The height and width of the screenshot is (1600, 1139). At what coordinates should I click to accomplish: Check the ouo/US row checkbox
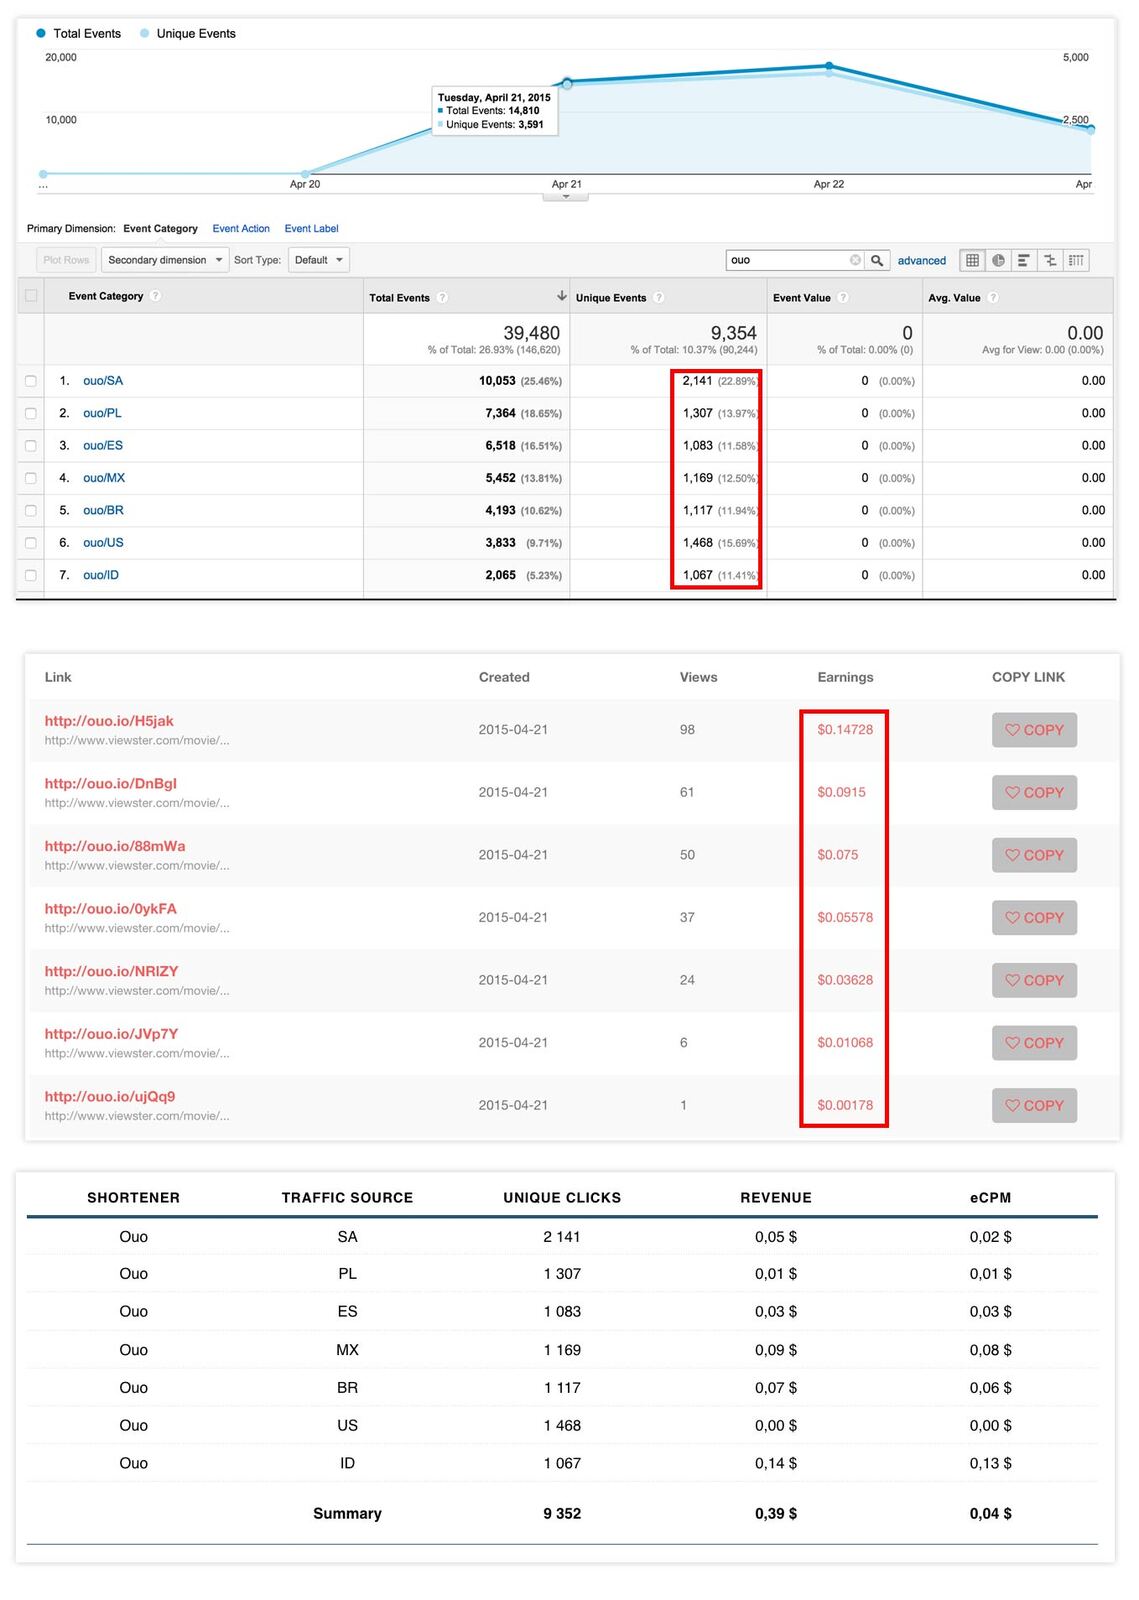[x=31, y=543]
